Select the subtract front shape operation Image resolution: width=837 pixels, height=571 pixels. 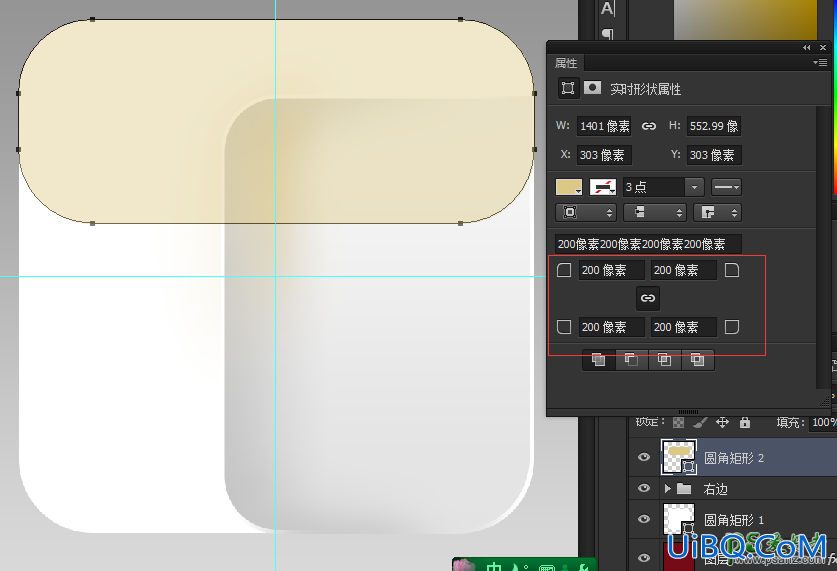[x=631, y=360]
